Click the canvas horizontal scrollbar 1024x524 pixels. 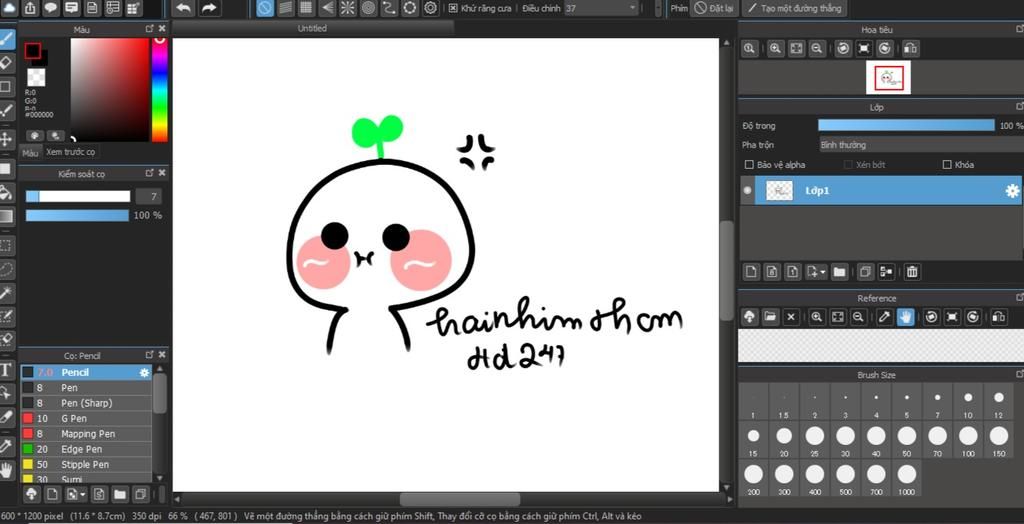(x=460, y=499)
